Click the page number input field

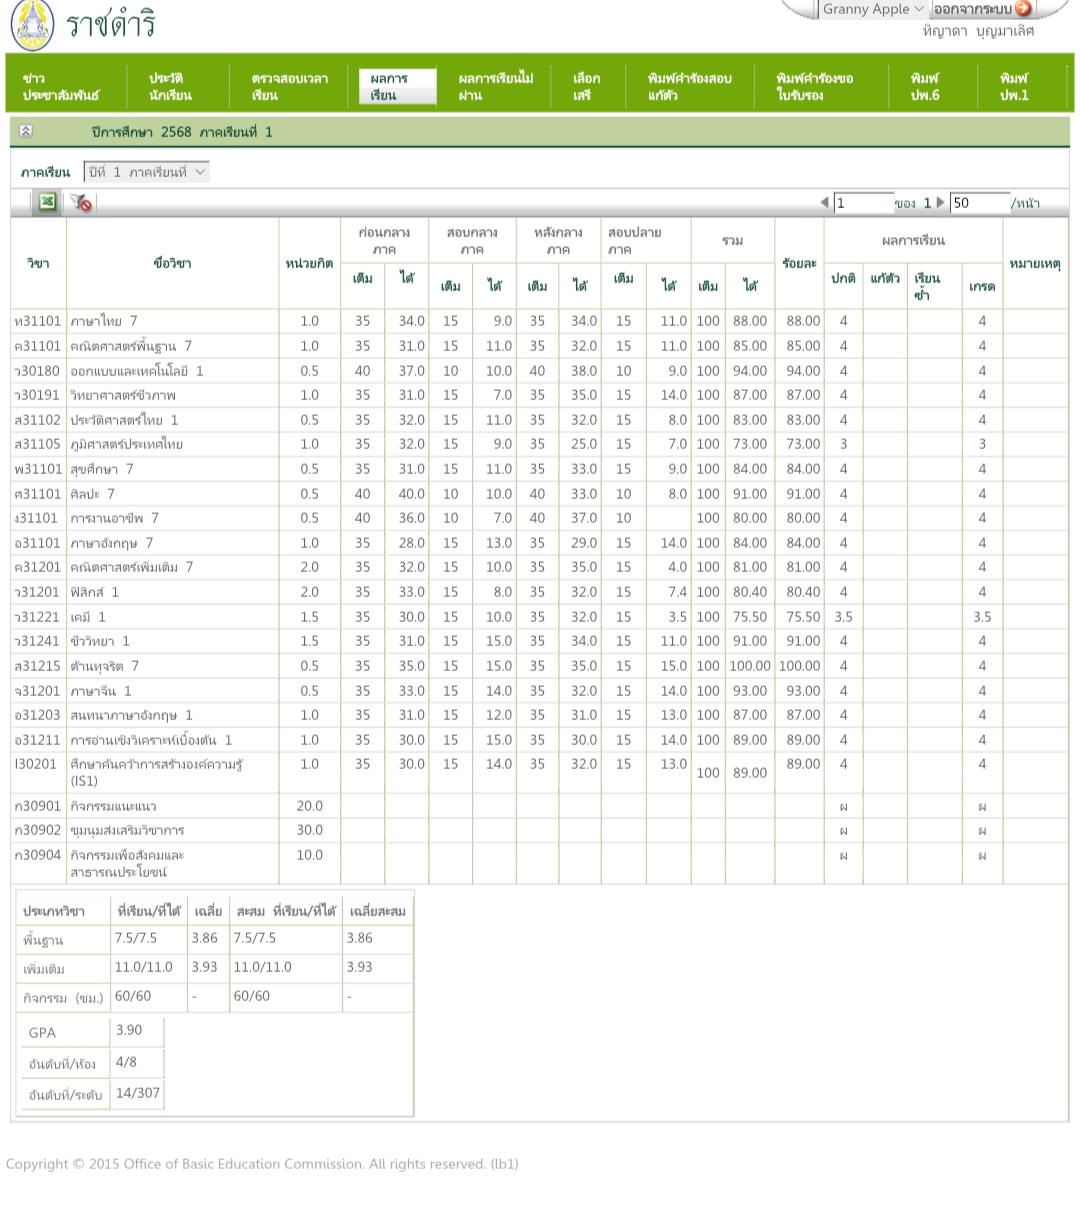(x=862, y=203)
